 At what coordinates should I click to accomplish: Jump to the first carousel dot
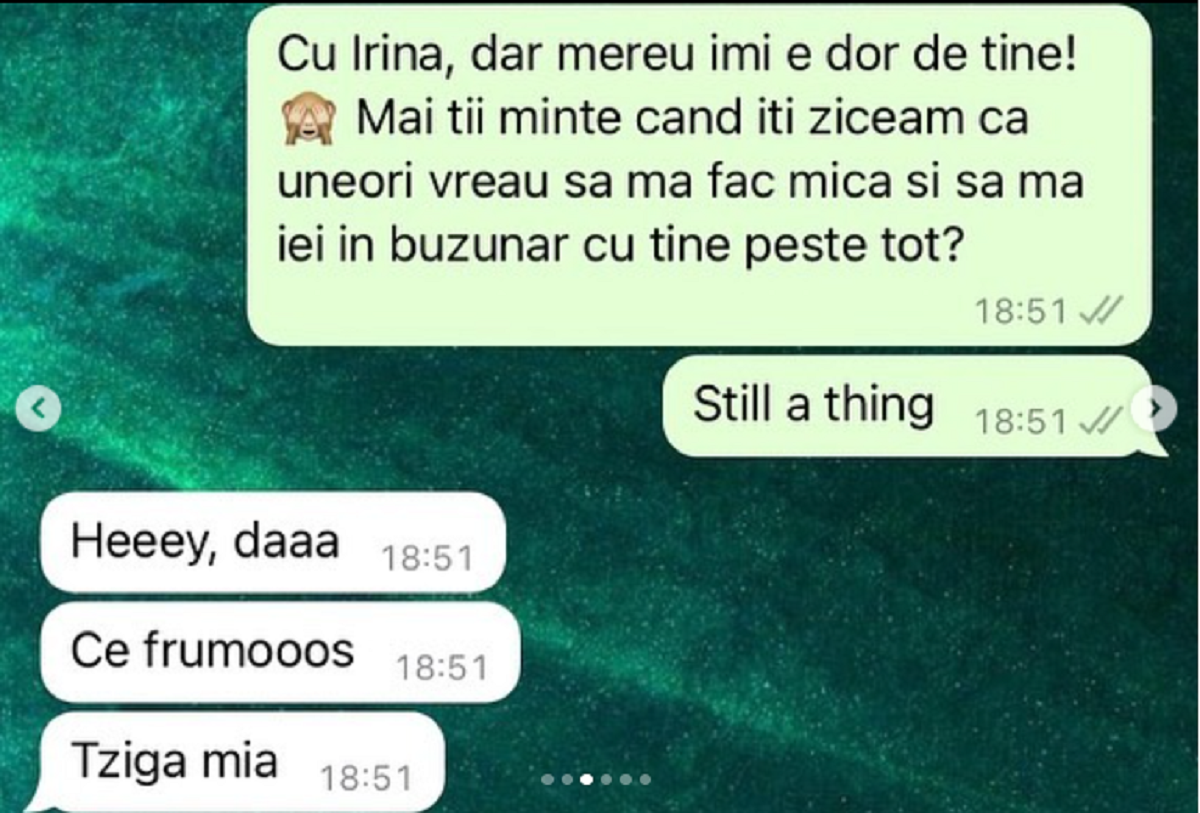pos(548,779)
